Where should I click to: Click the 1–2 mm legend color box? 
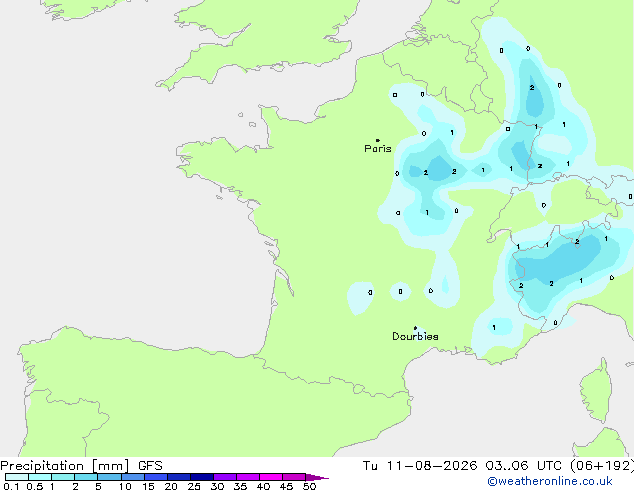(x=63, y=477)
